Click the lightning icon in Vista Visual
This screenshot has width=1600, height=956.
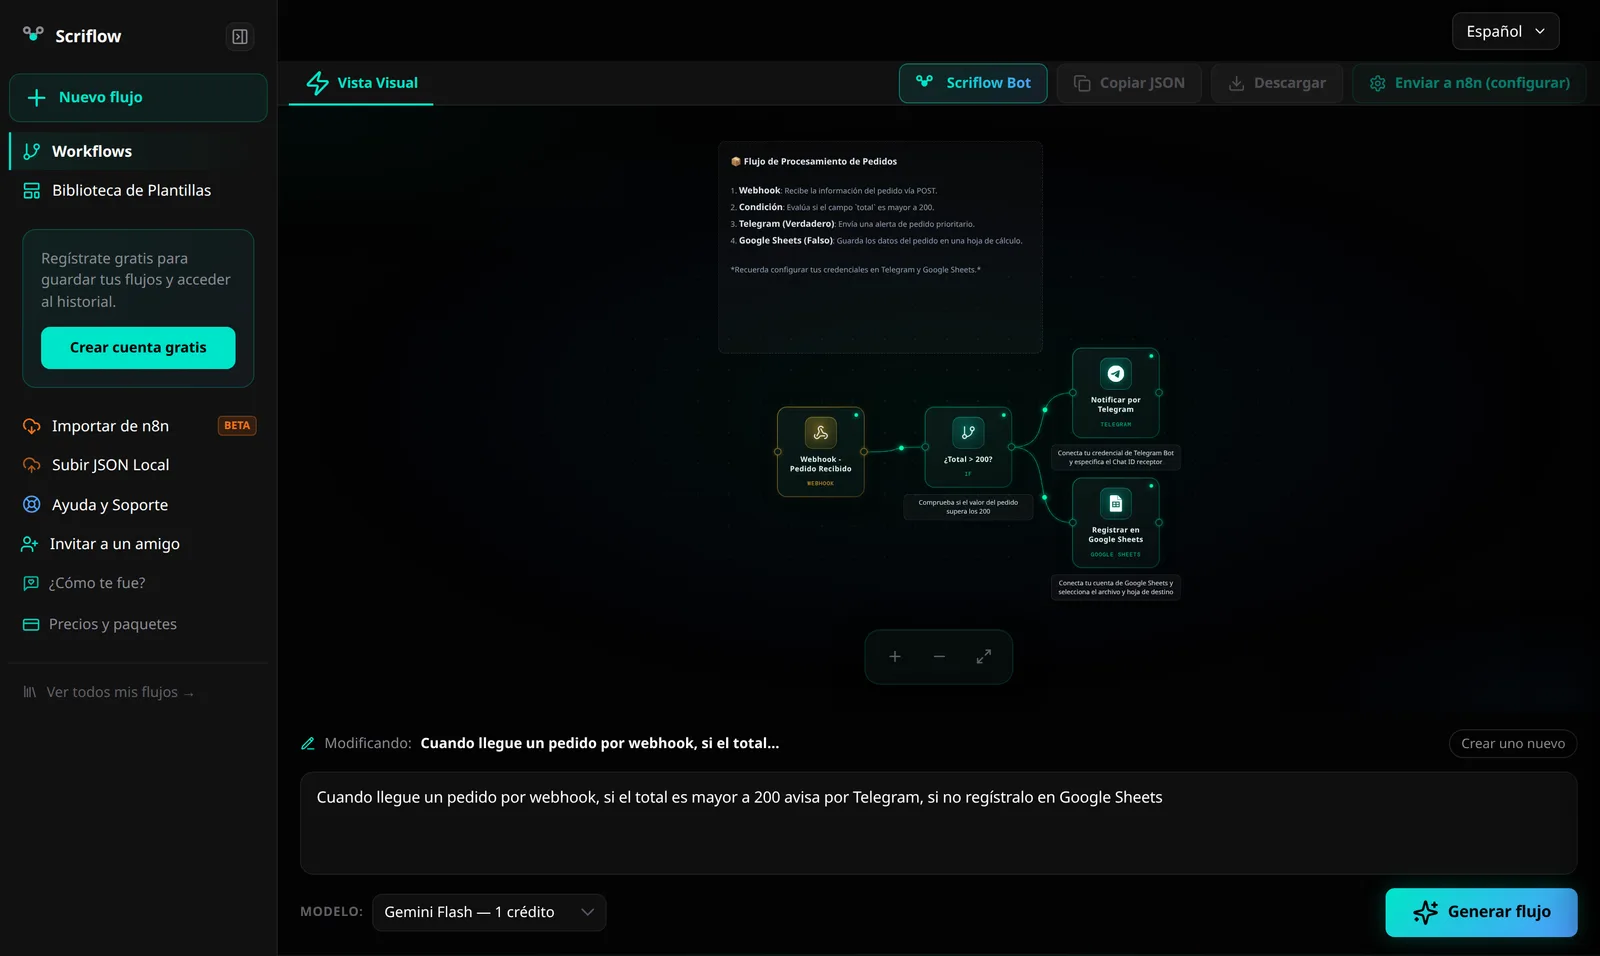318,83
